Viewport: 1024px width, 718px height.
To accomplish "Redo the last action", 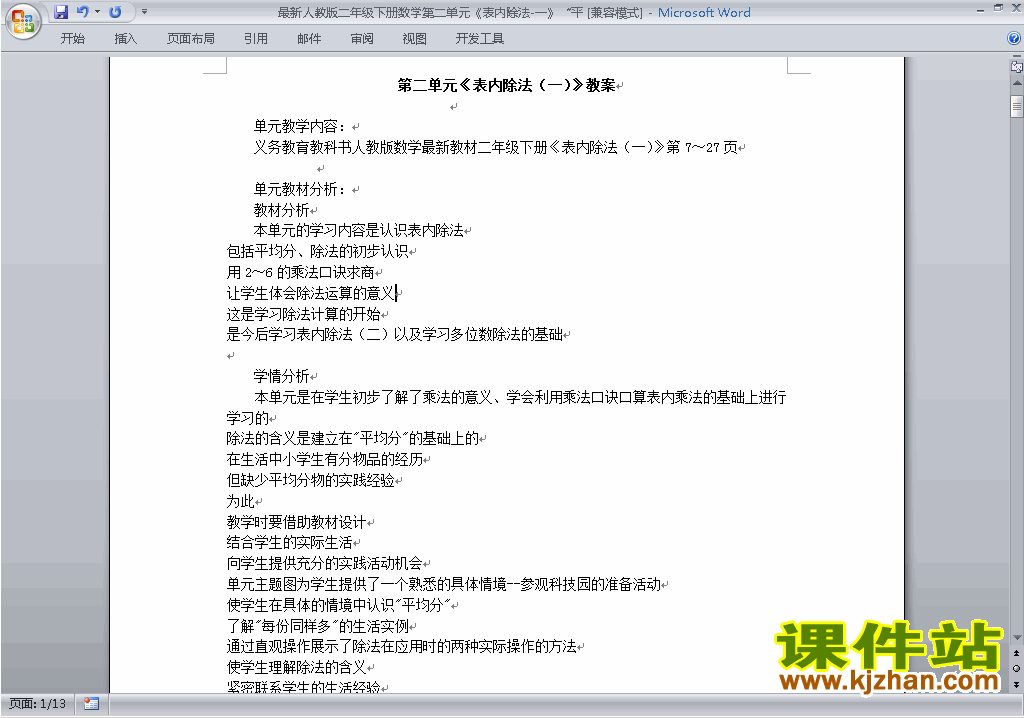I will pos(116,12).
